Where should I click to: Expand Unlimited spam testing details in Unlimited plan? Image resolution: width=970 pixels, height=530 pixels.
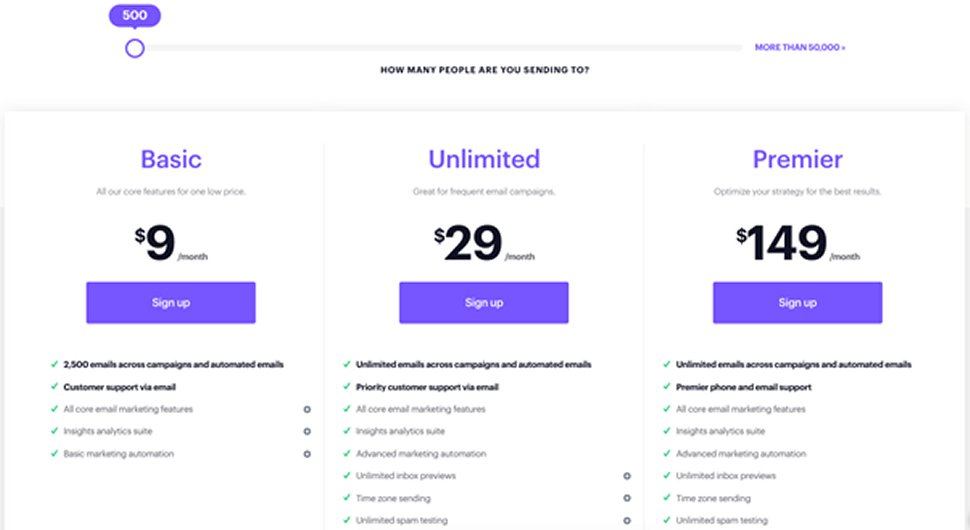pyautogui.click(x=627, y=520)
